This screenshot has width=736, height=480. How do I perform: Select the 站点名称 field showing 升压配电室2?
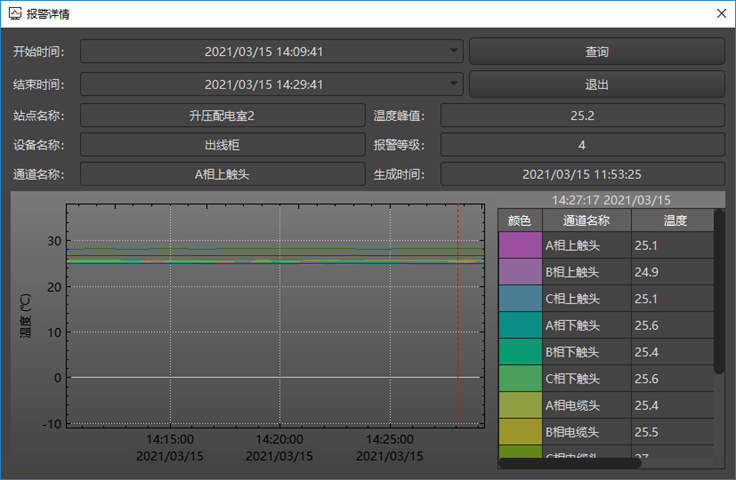click(x=222, y=116)
